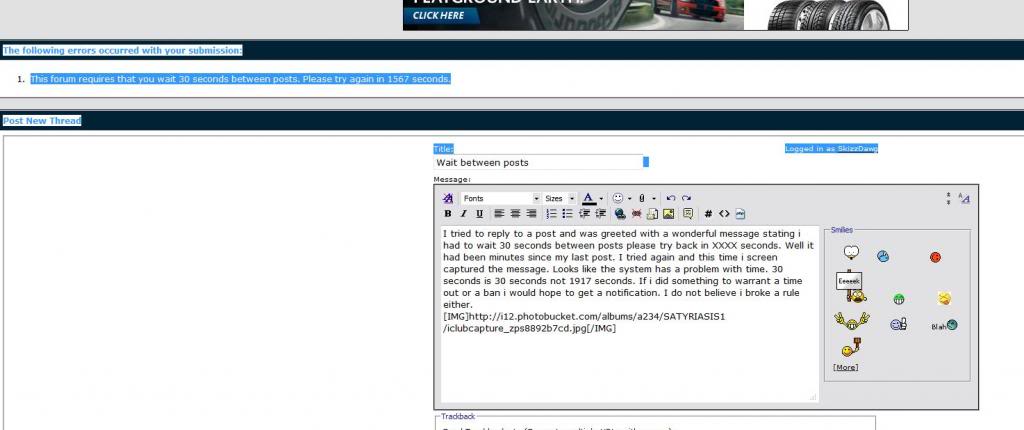Click the tire advertisement banner

pos(656,15)
